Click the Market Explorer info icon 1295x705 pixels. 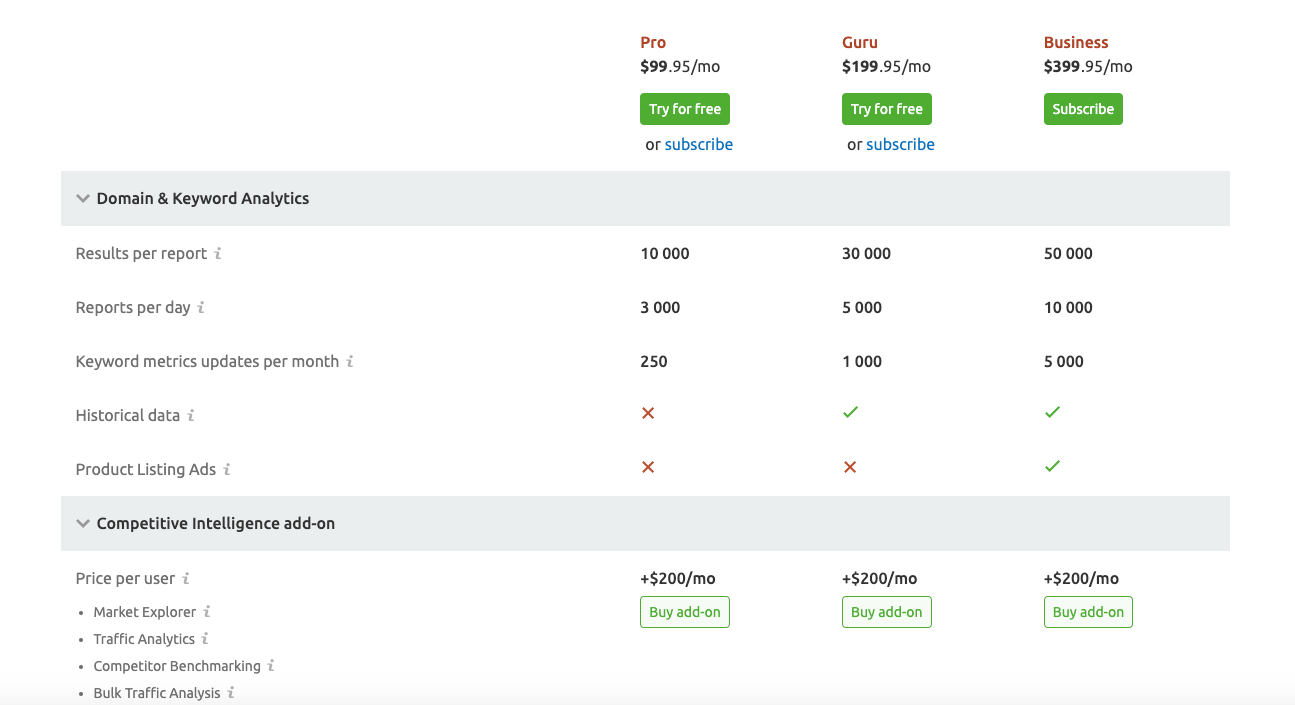(206, 612)
